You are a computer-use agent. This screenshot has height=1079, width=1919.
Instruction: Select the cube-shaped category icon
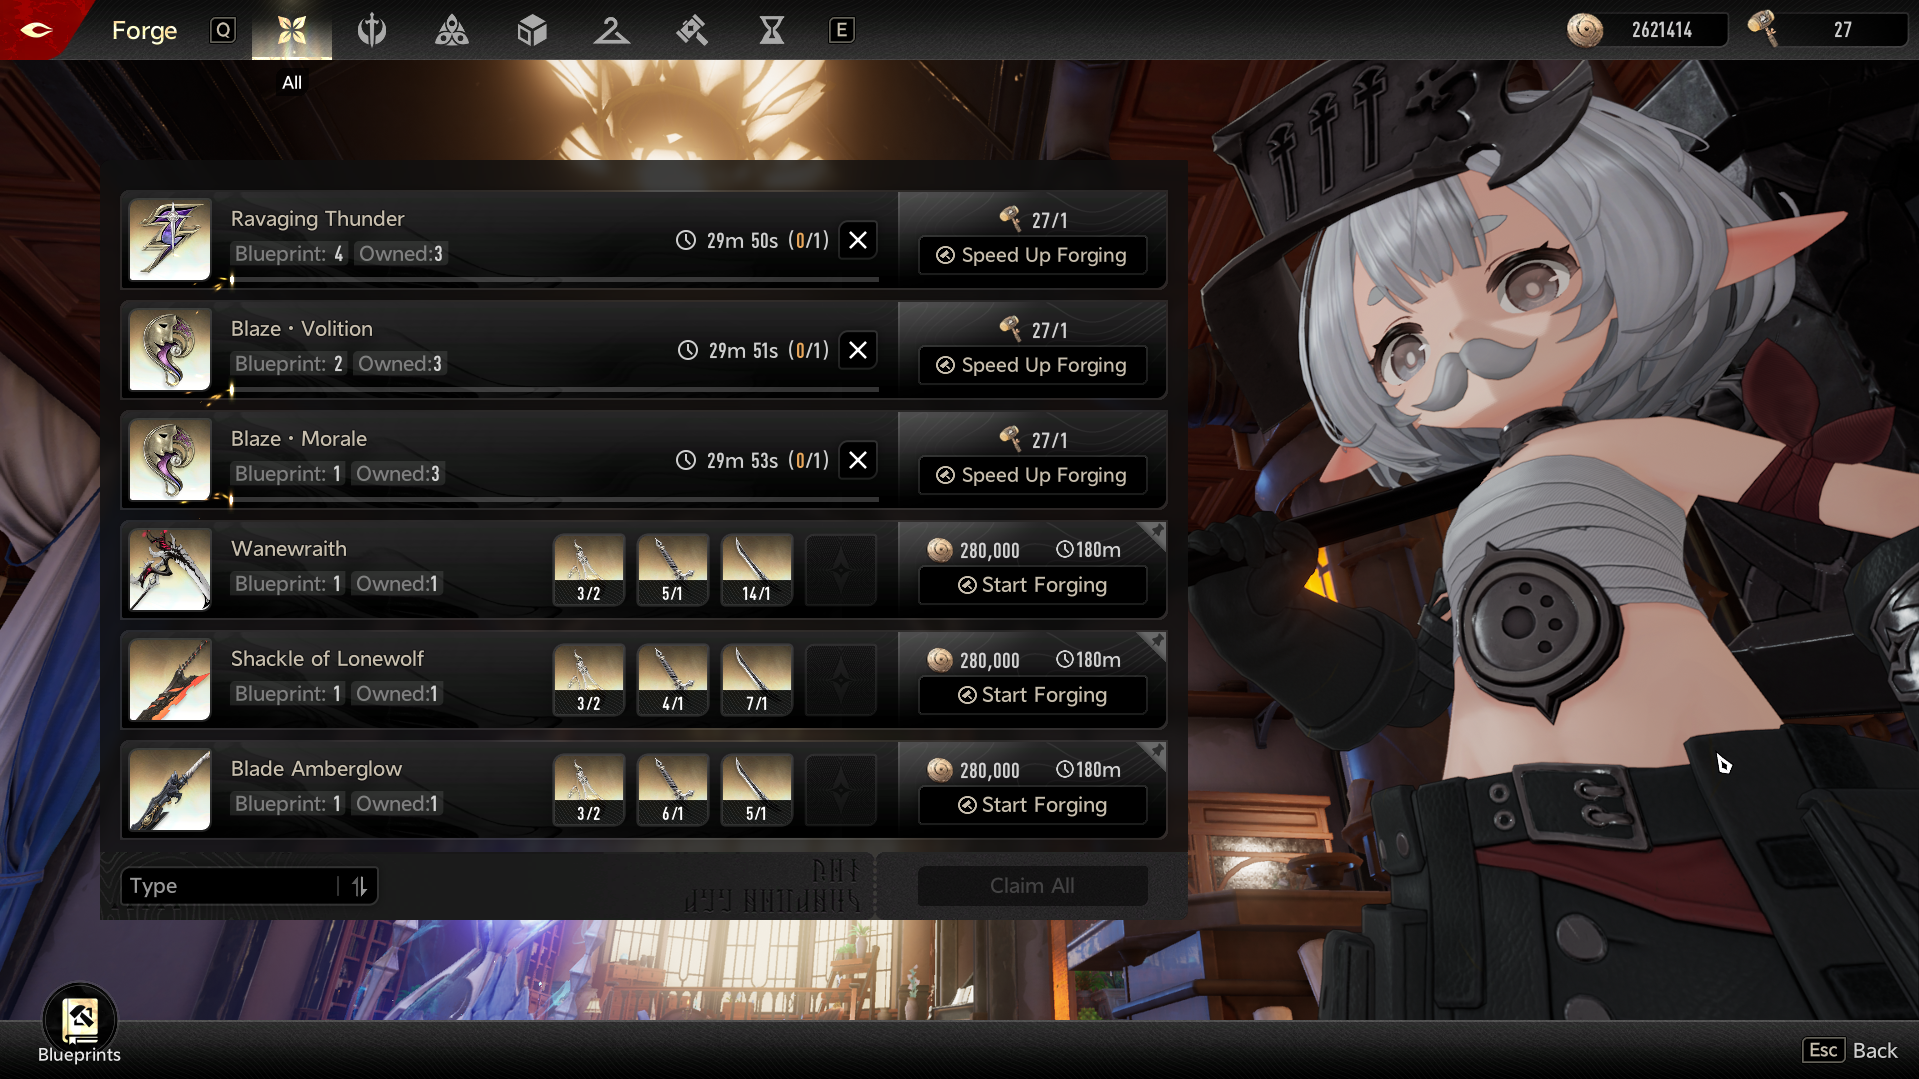click(x=532, y=30)
